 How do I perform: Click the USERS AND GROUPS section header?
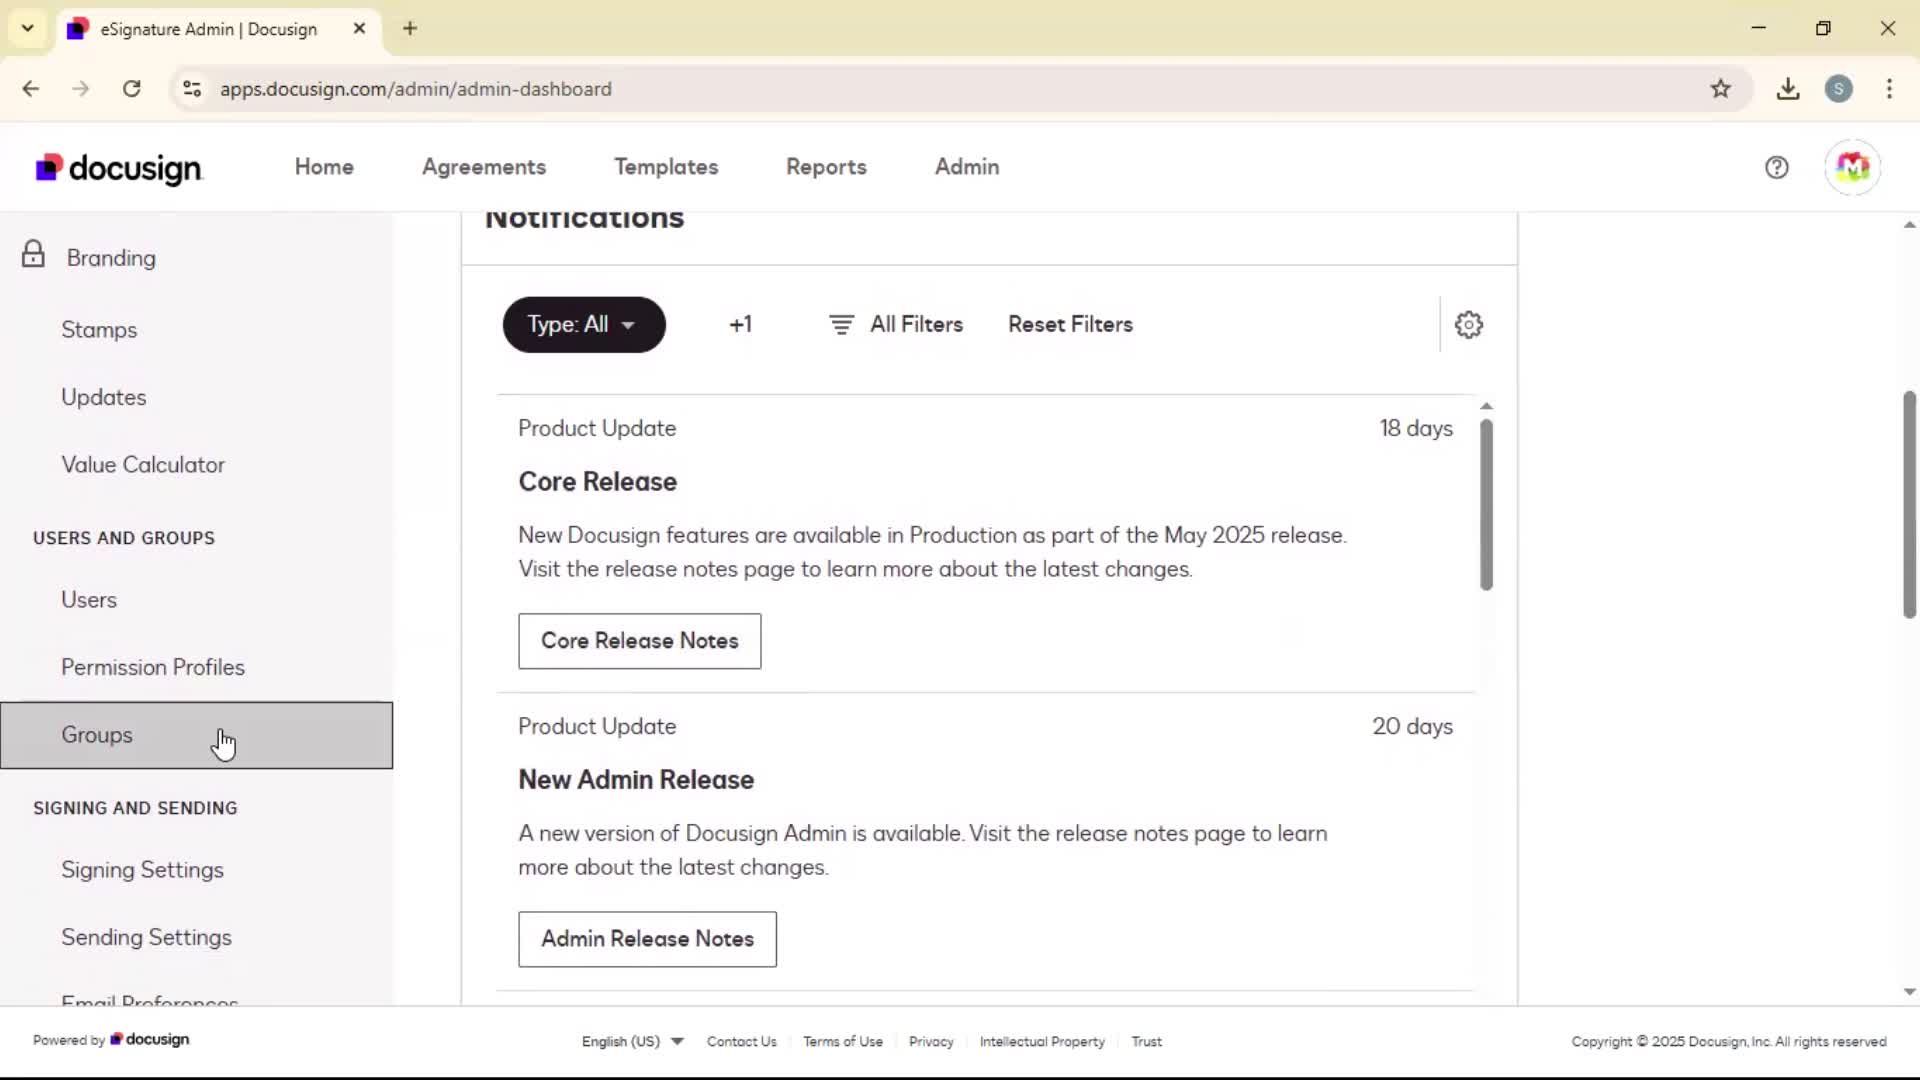point(124,538)
